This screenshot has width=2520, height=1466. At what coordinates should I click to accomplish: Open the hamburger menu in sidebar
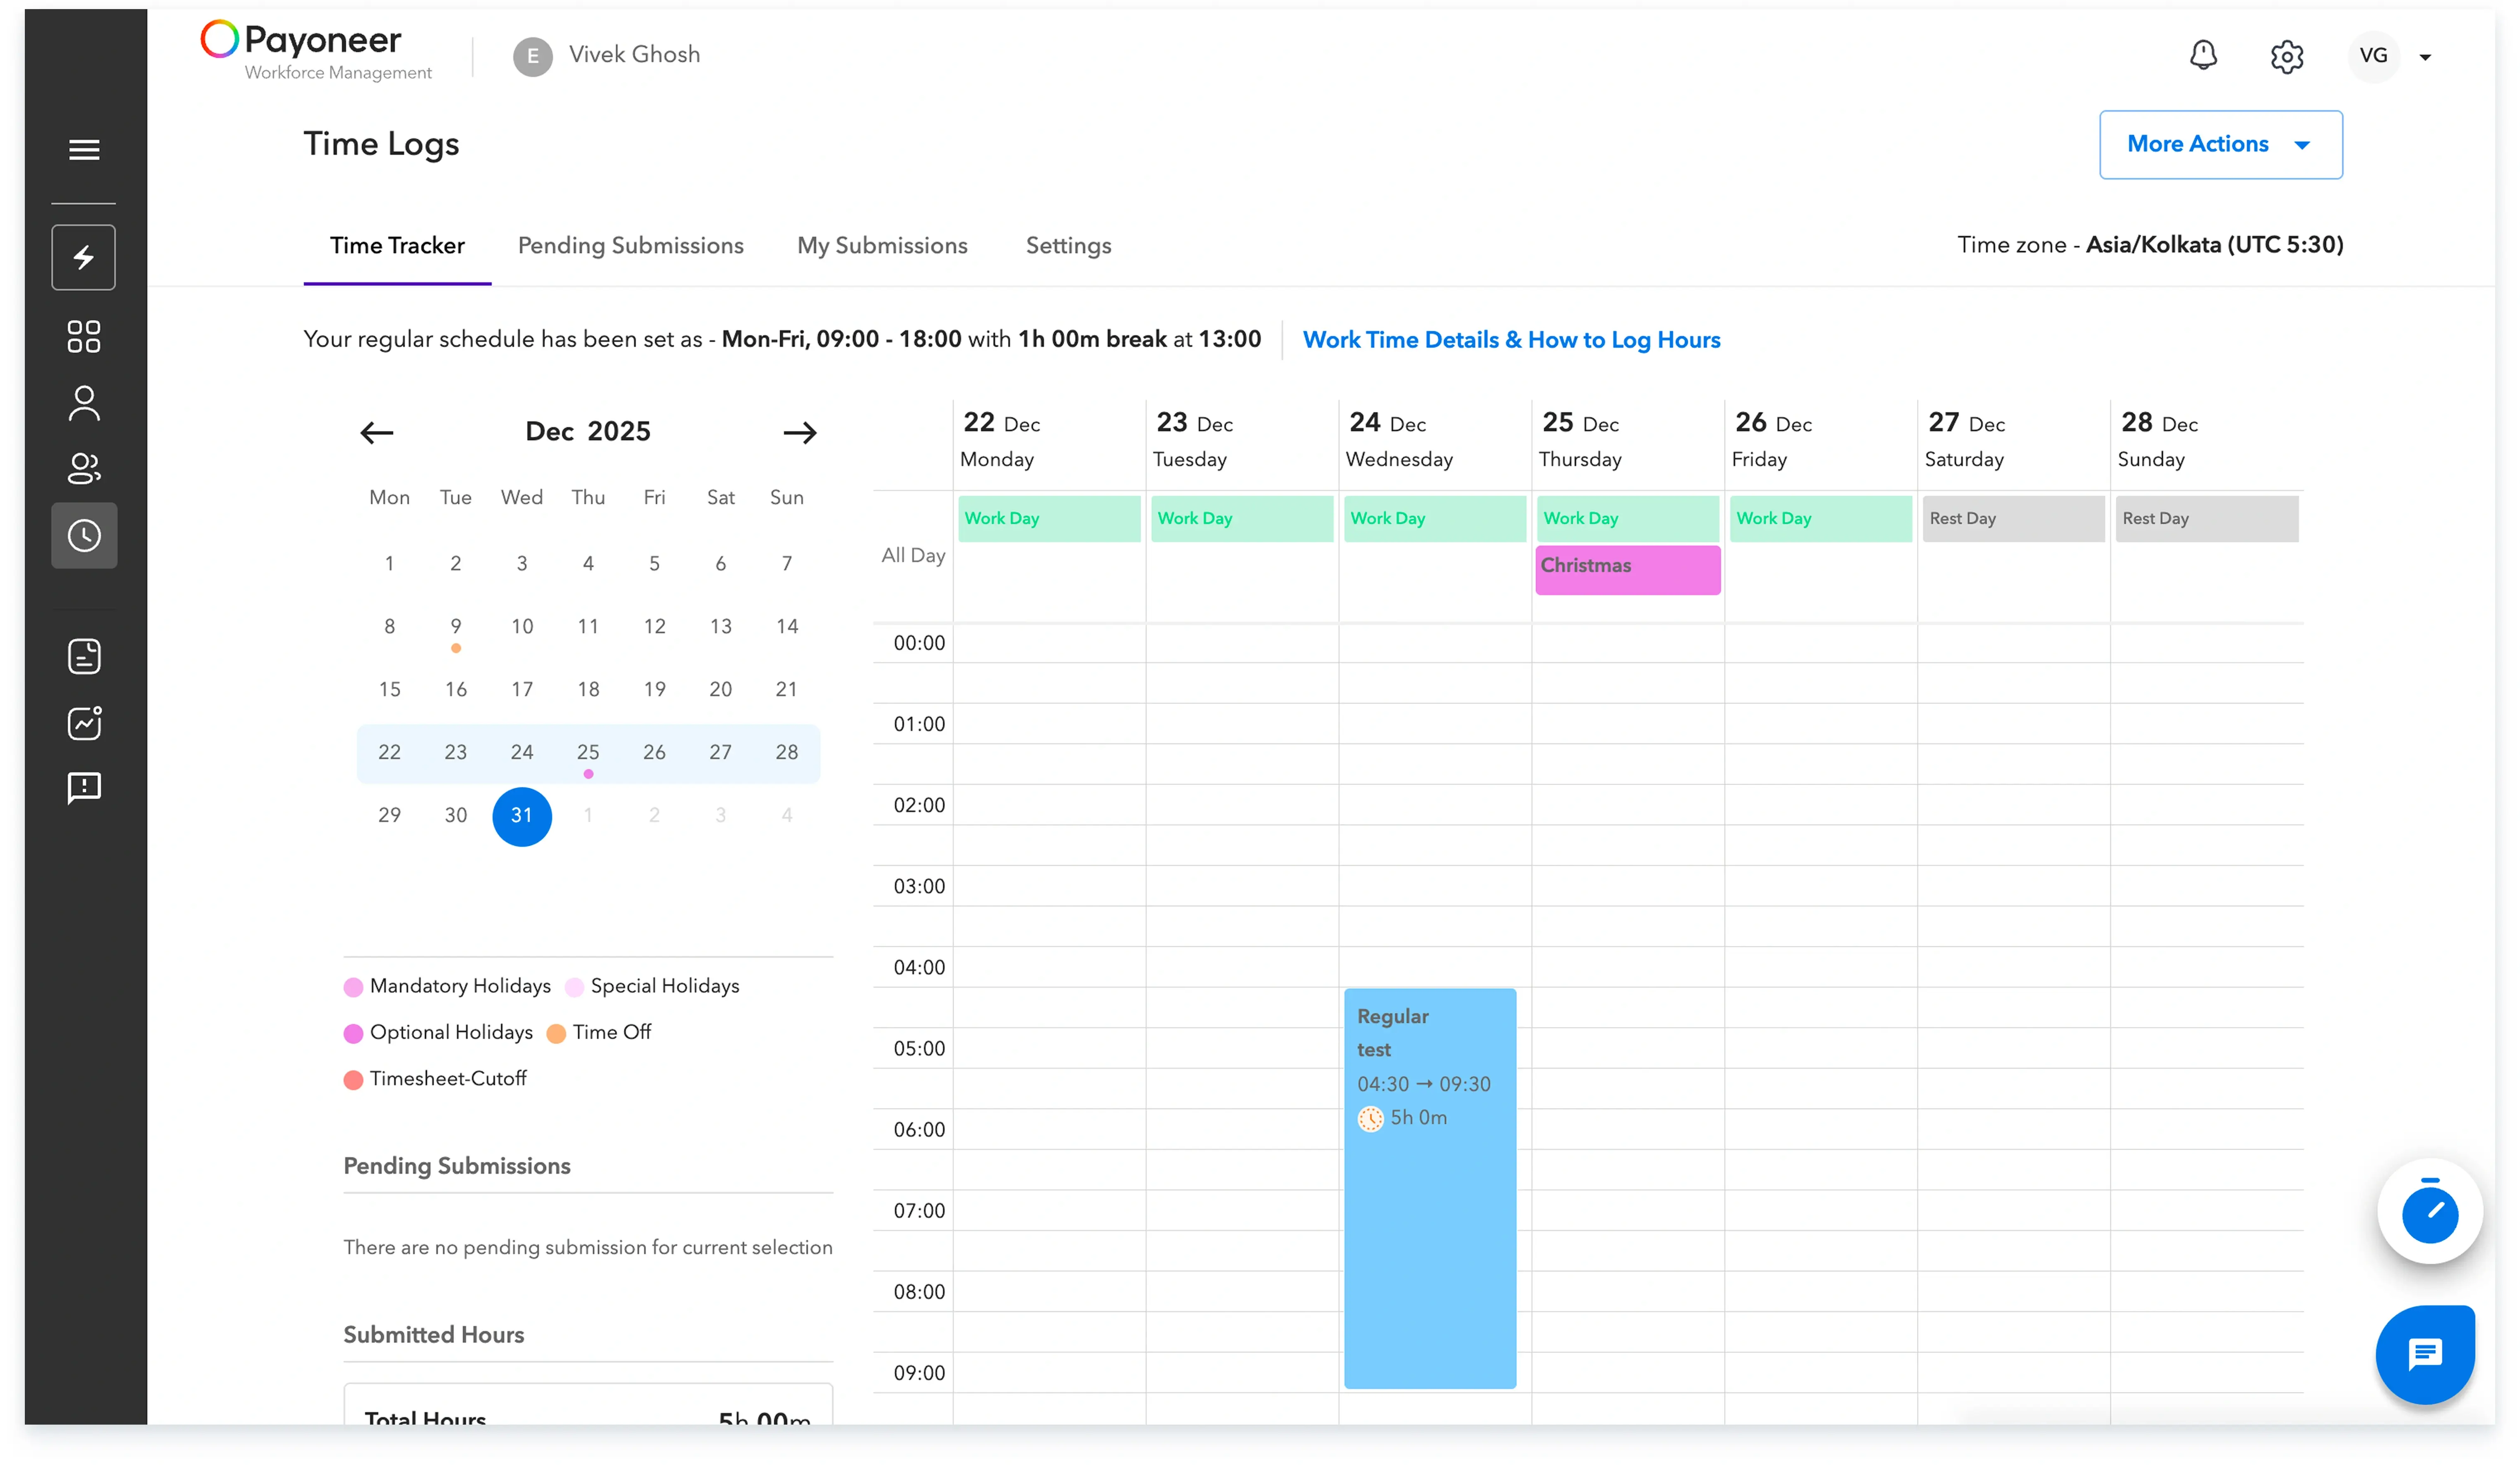84,150
